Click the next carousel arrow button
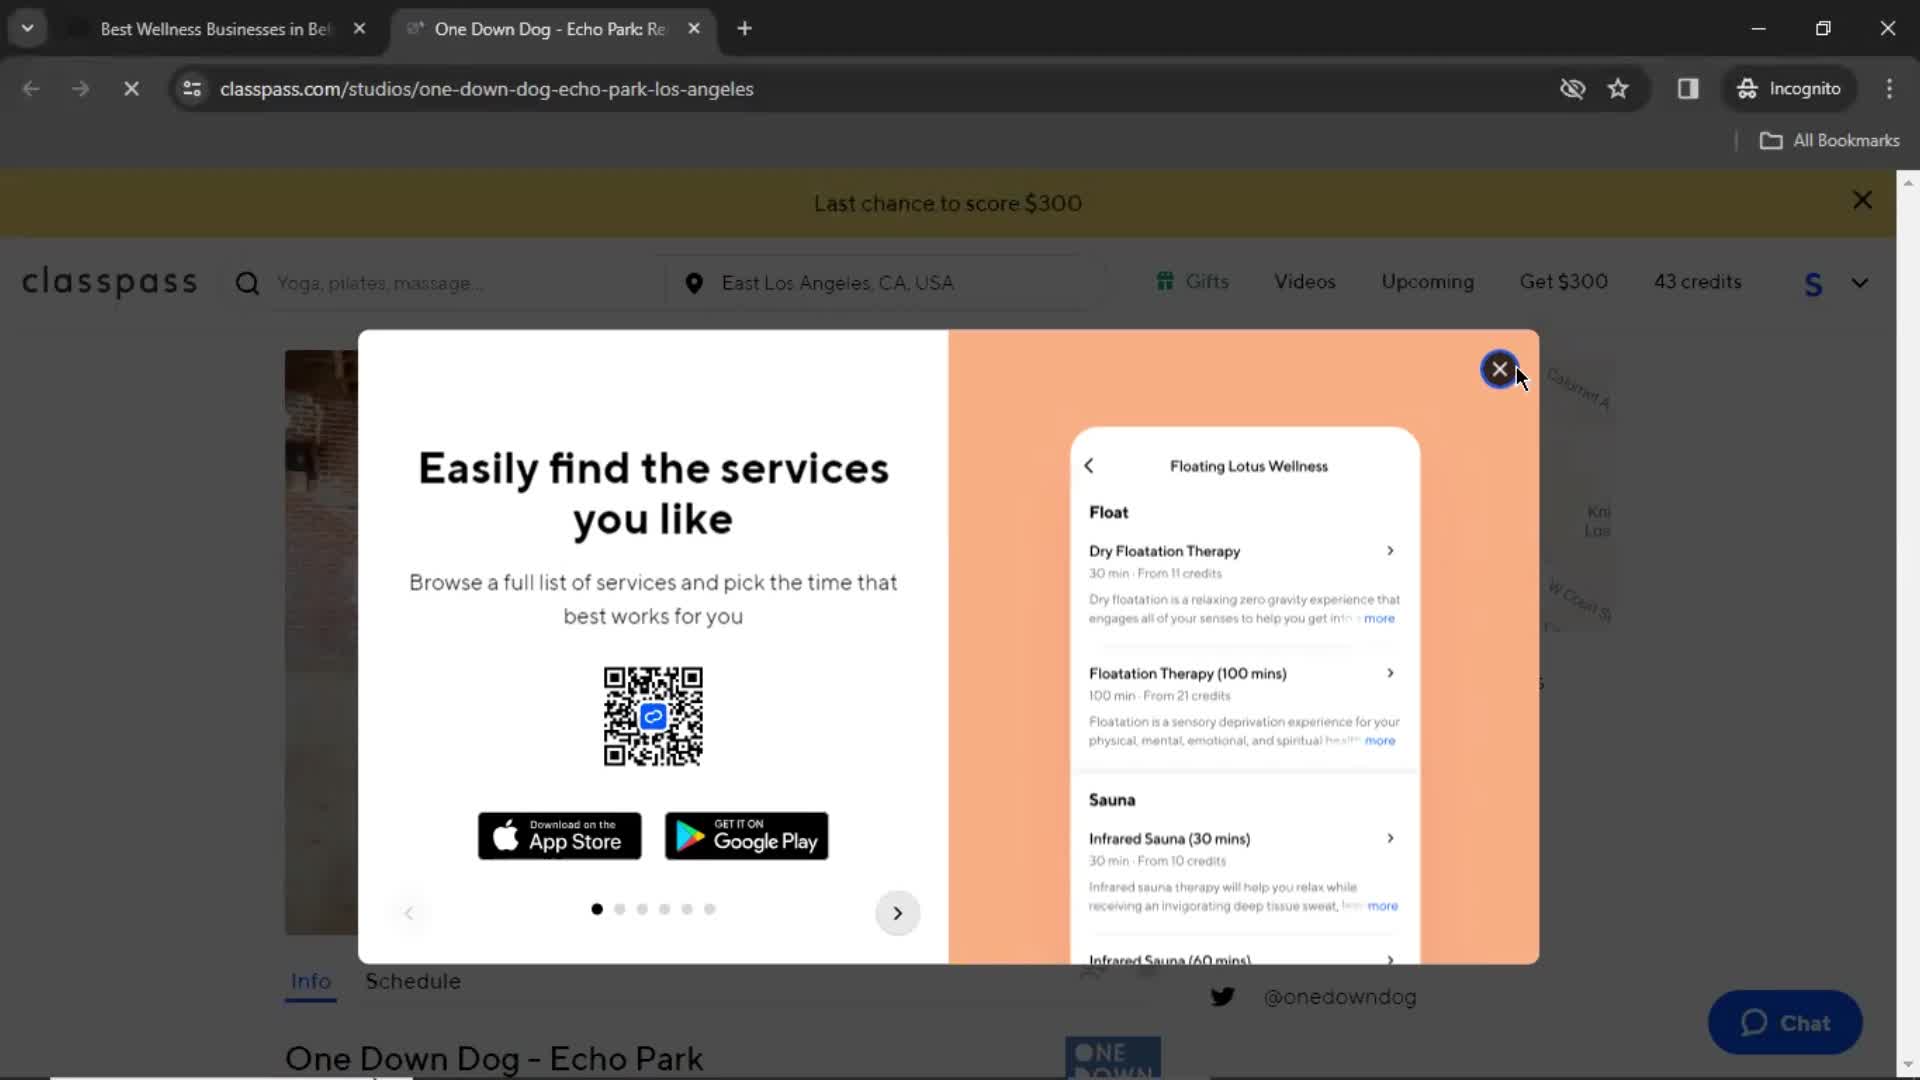The width and height of the screenshot is (1920, 1080). point(895,913)
